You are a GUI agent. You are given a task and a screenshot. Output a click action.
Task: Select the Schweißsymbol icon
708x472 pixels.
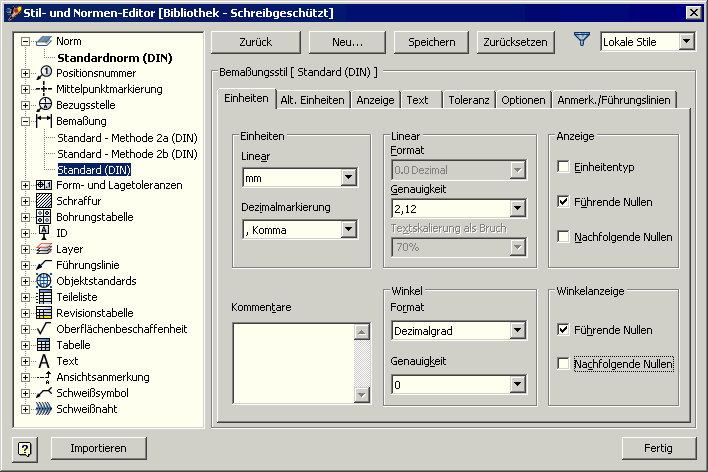(44, 393)
